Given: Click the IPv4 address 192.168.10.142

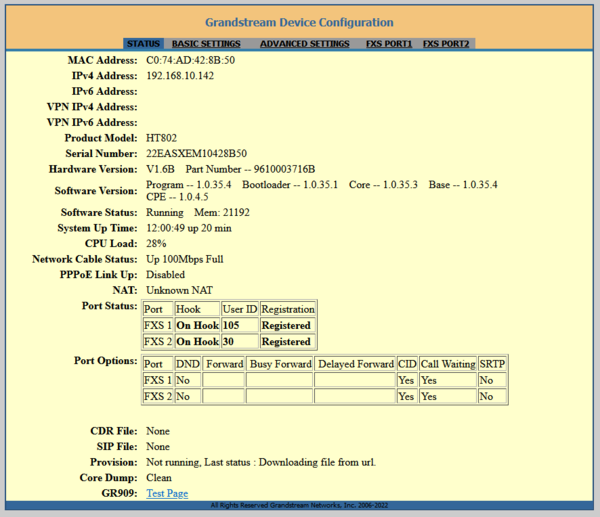Looking at the screenshot, I should [180, 76].
